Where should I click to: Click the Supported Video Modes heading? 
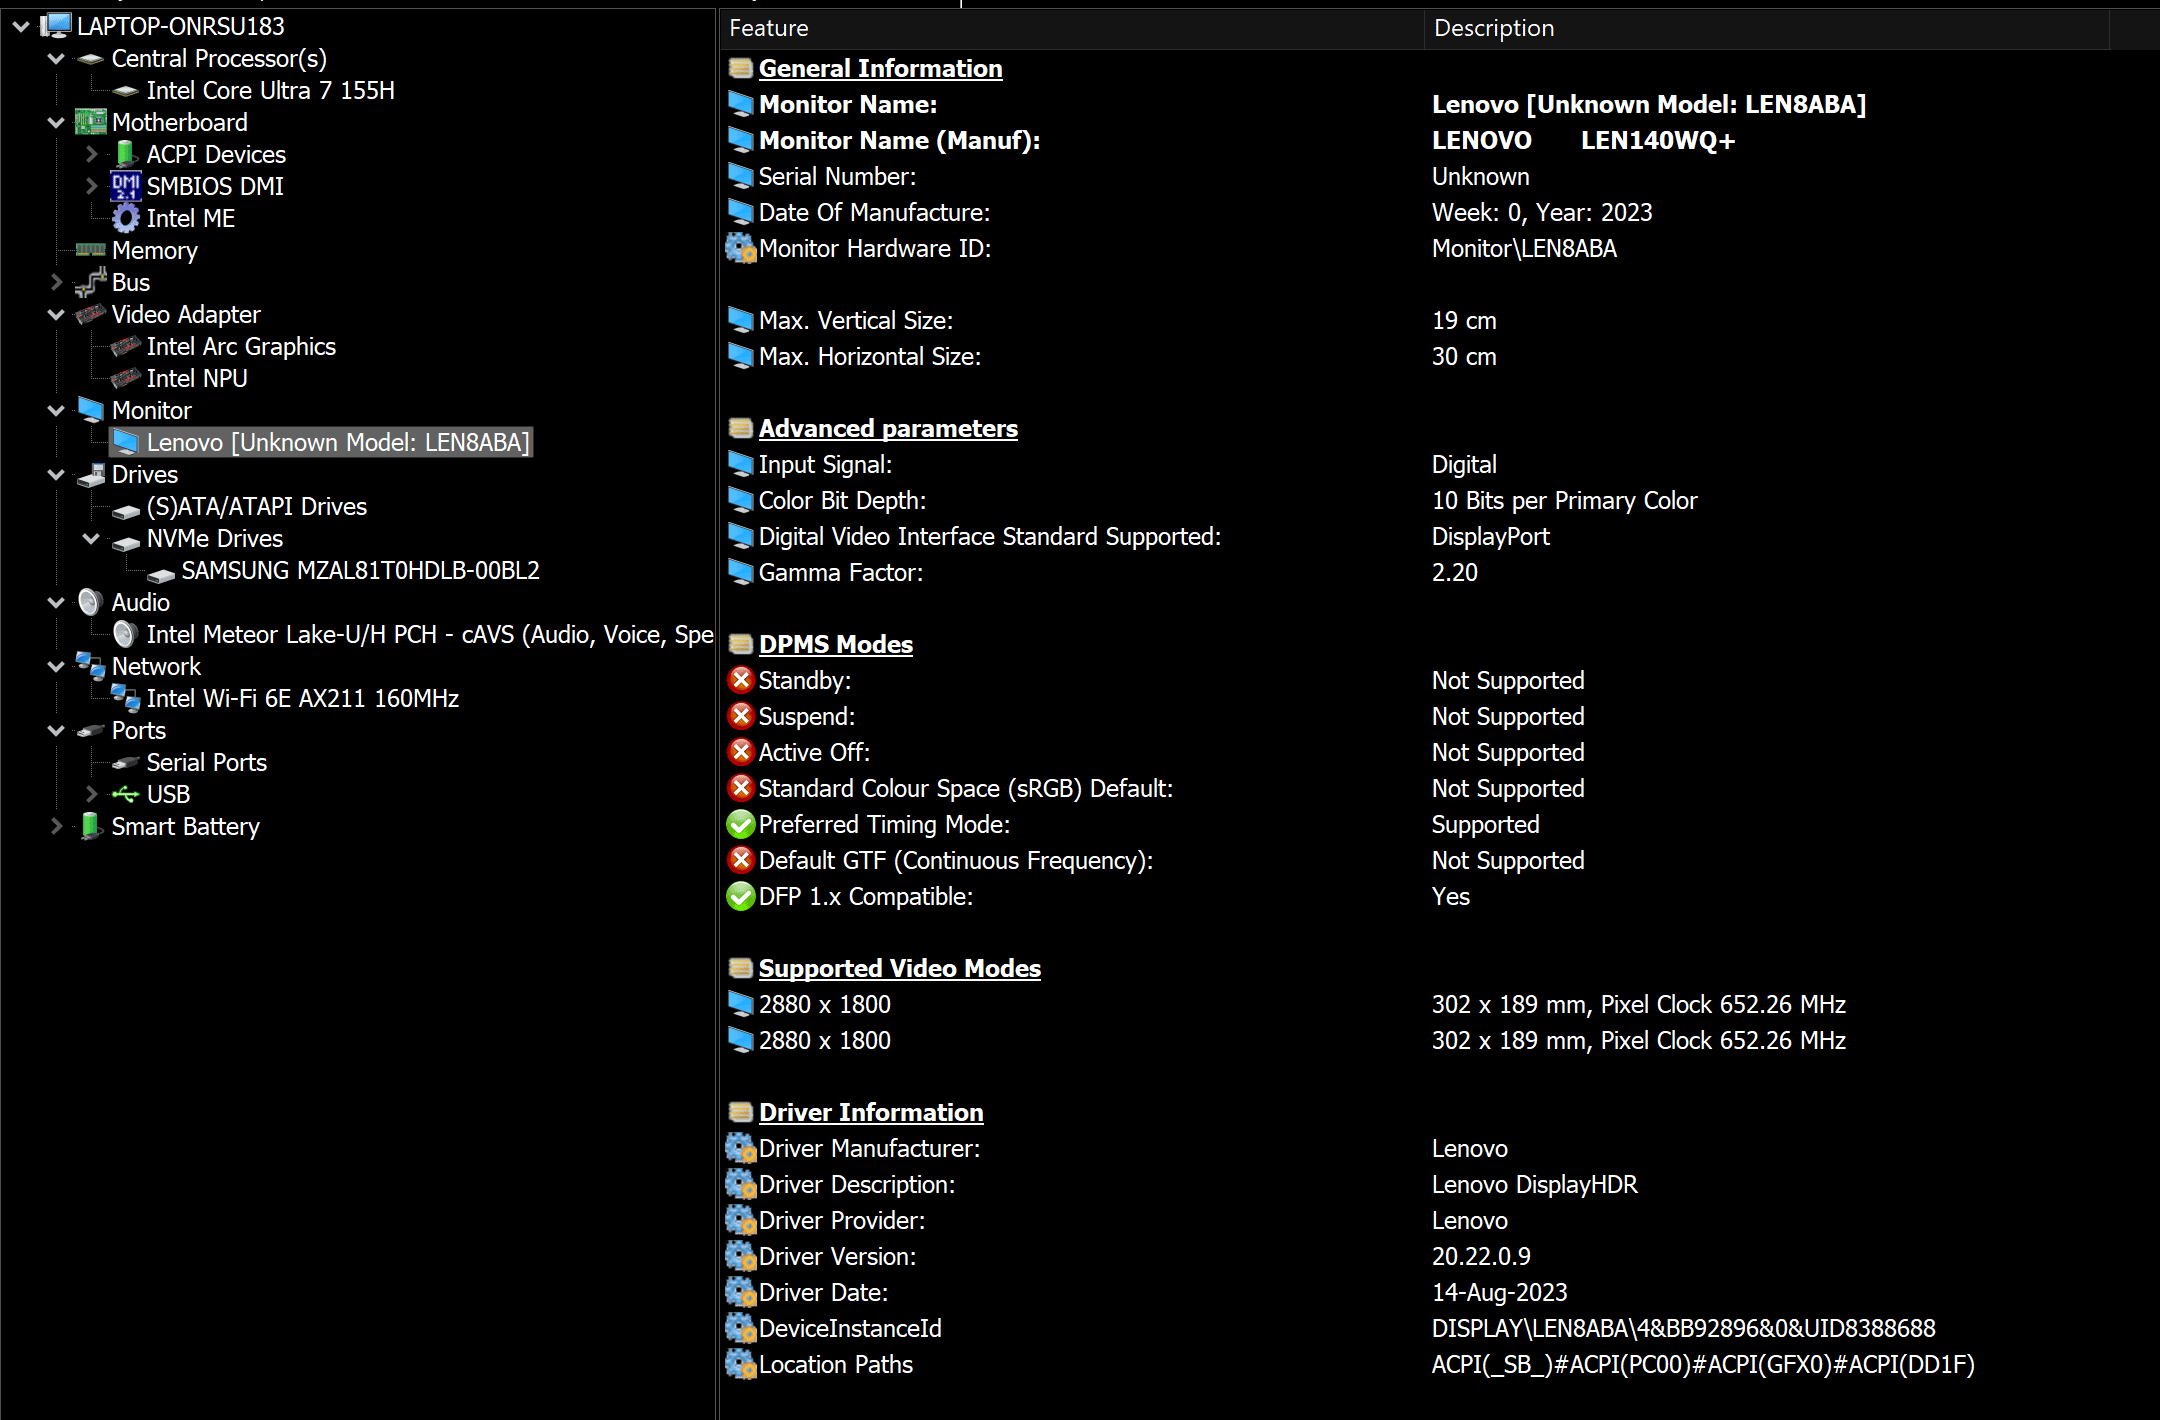pos(900,968)
